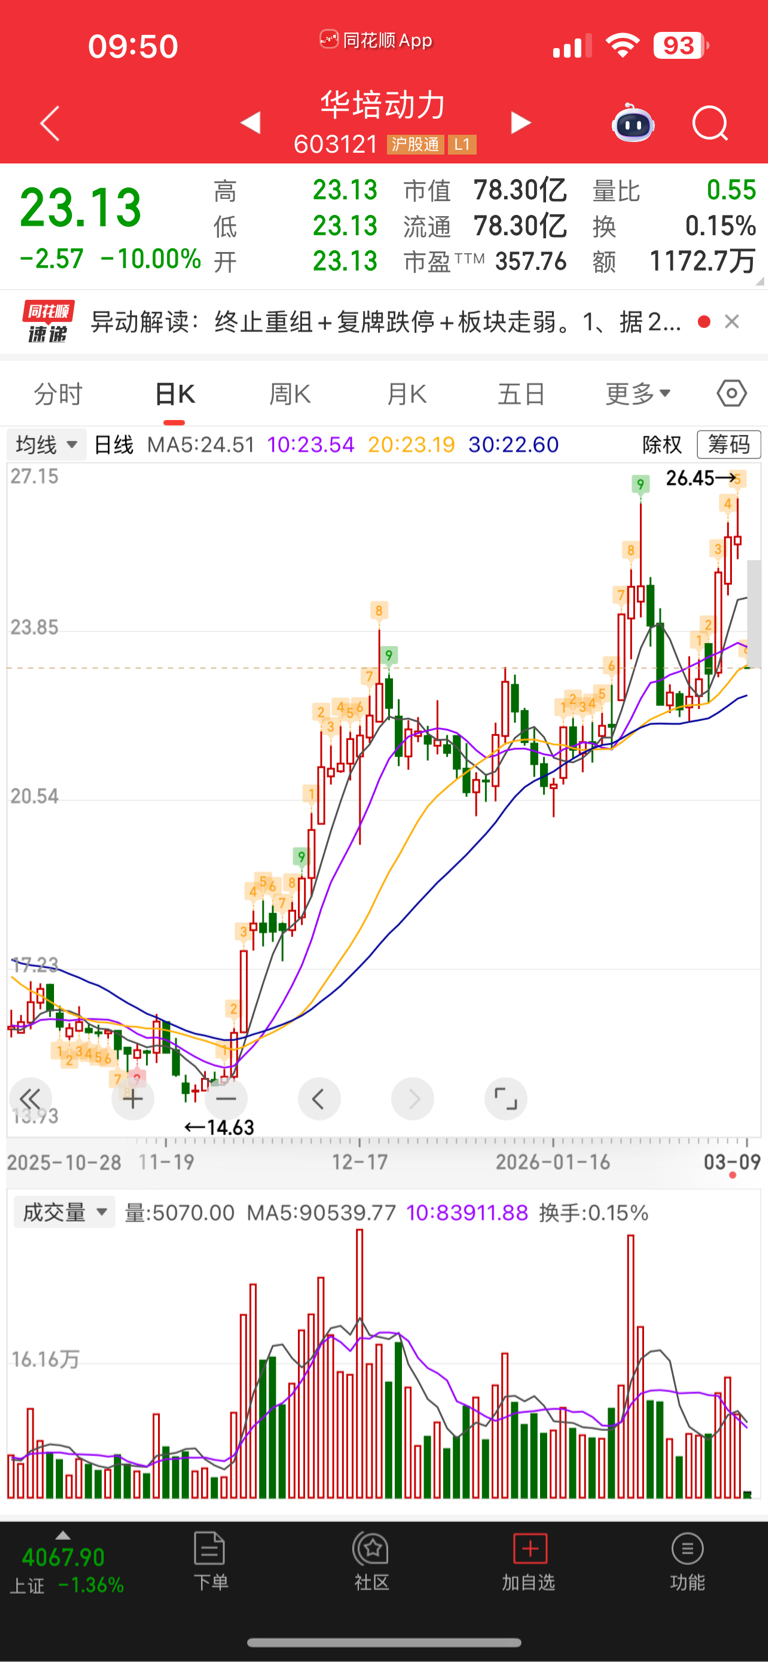Select the 月K tab
Viewport: 768px width, 1662px height.
point(407,394)
